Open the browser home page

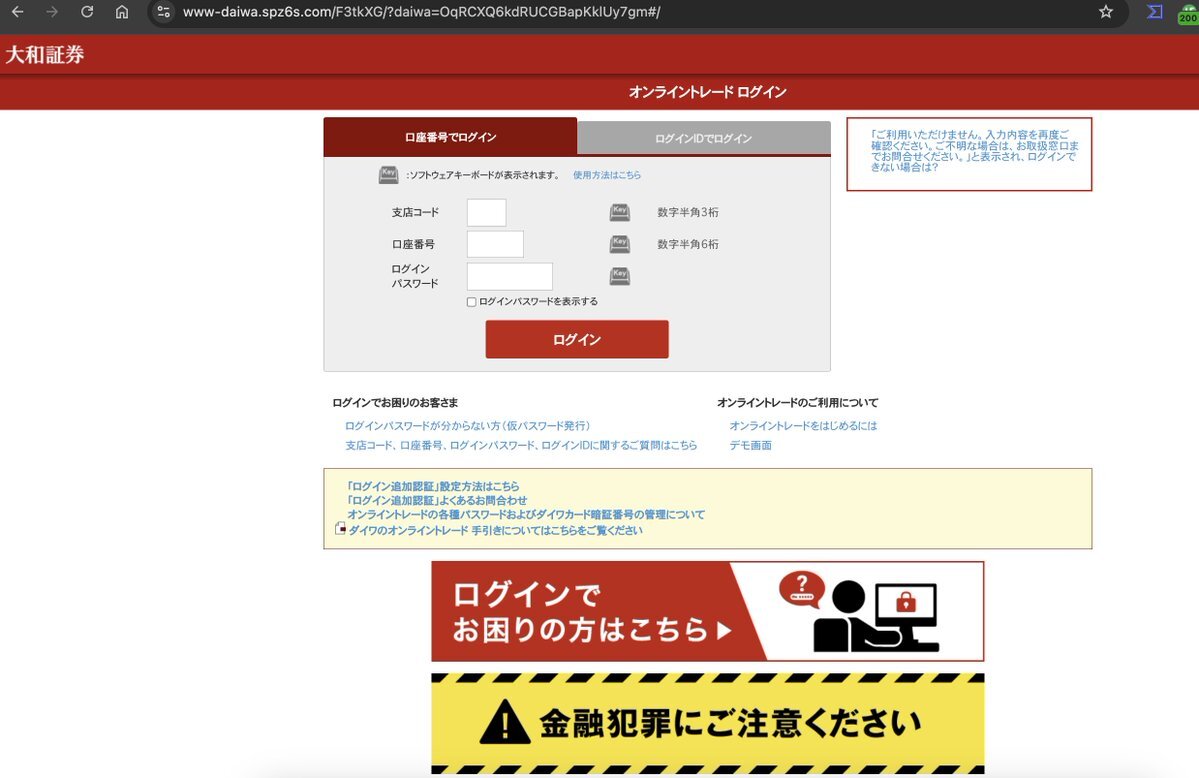coord(122,12)
